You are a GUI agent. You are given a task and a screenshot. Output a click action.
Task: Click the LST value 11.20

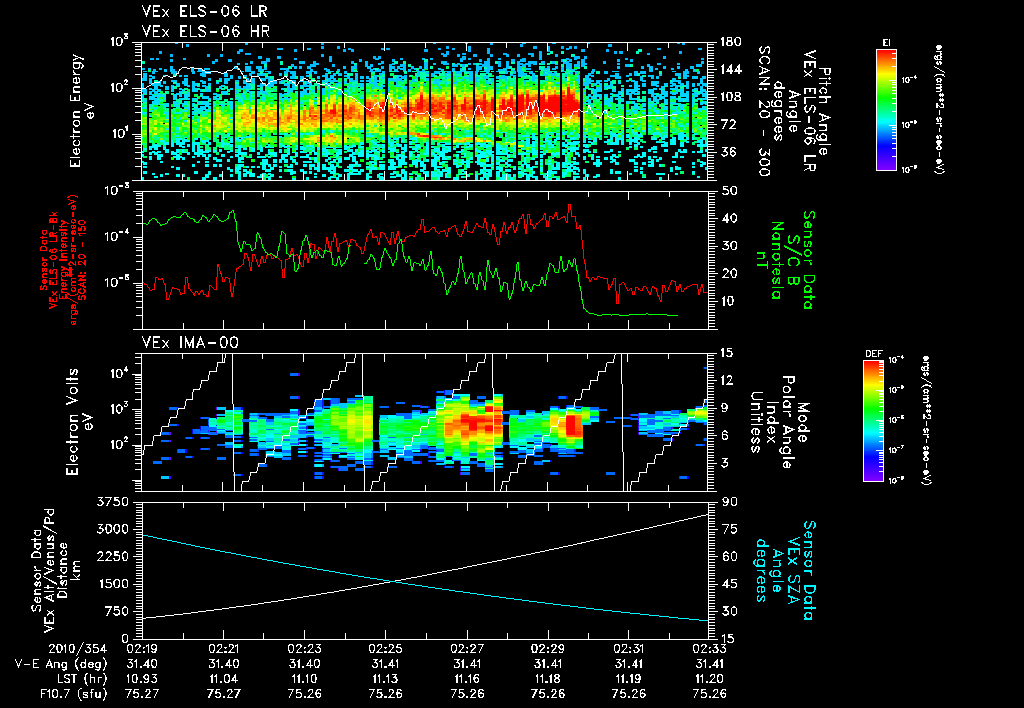[x=709, y=679]
